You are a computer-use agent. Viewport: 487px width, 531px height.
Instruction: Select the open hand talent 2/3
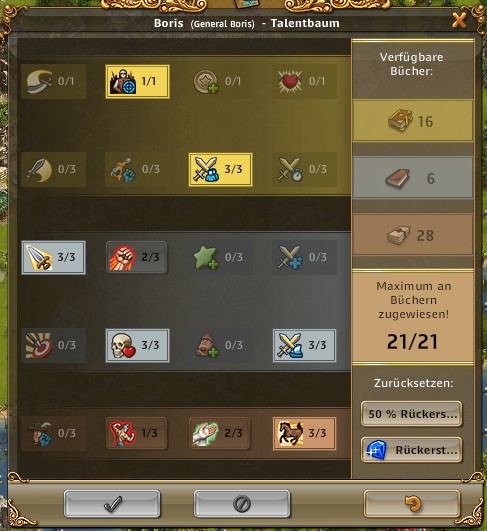point(220,433)
